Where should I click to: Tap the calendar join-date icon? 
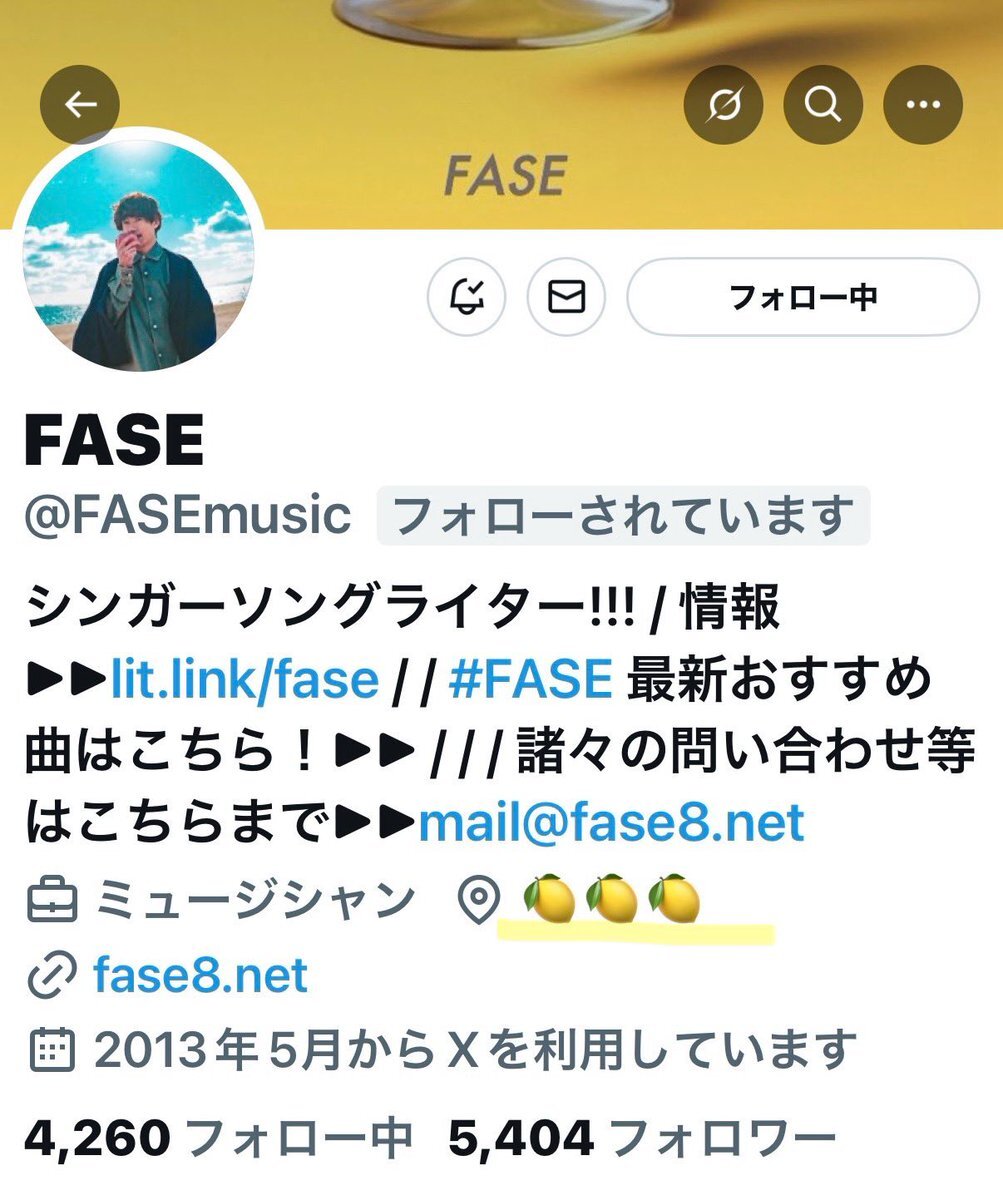tap(50, 1051)
